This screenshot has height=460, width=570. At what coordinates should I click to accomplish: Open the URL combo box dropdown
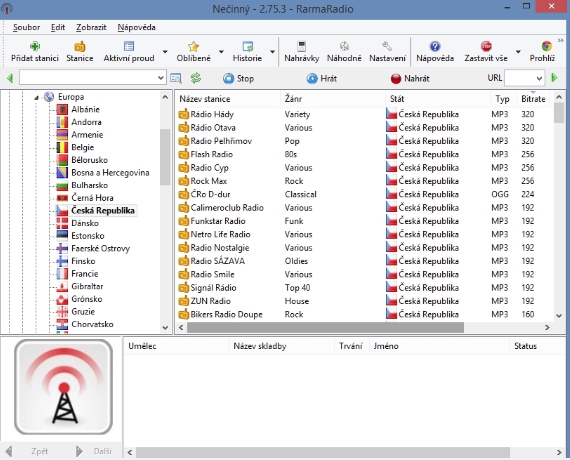[539, 78]
